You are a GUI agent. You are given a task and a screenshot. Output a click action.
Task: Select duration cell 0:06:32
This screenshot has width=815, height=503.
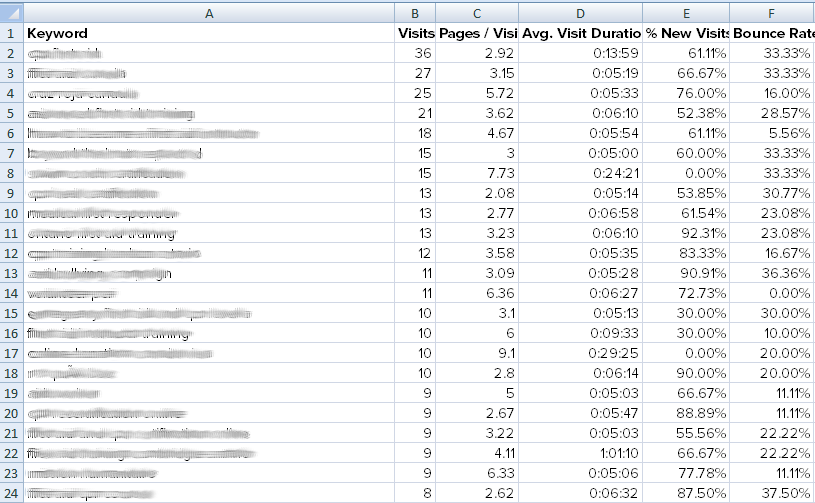point(580,493)
